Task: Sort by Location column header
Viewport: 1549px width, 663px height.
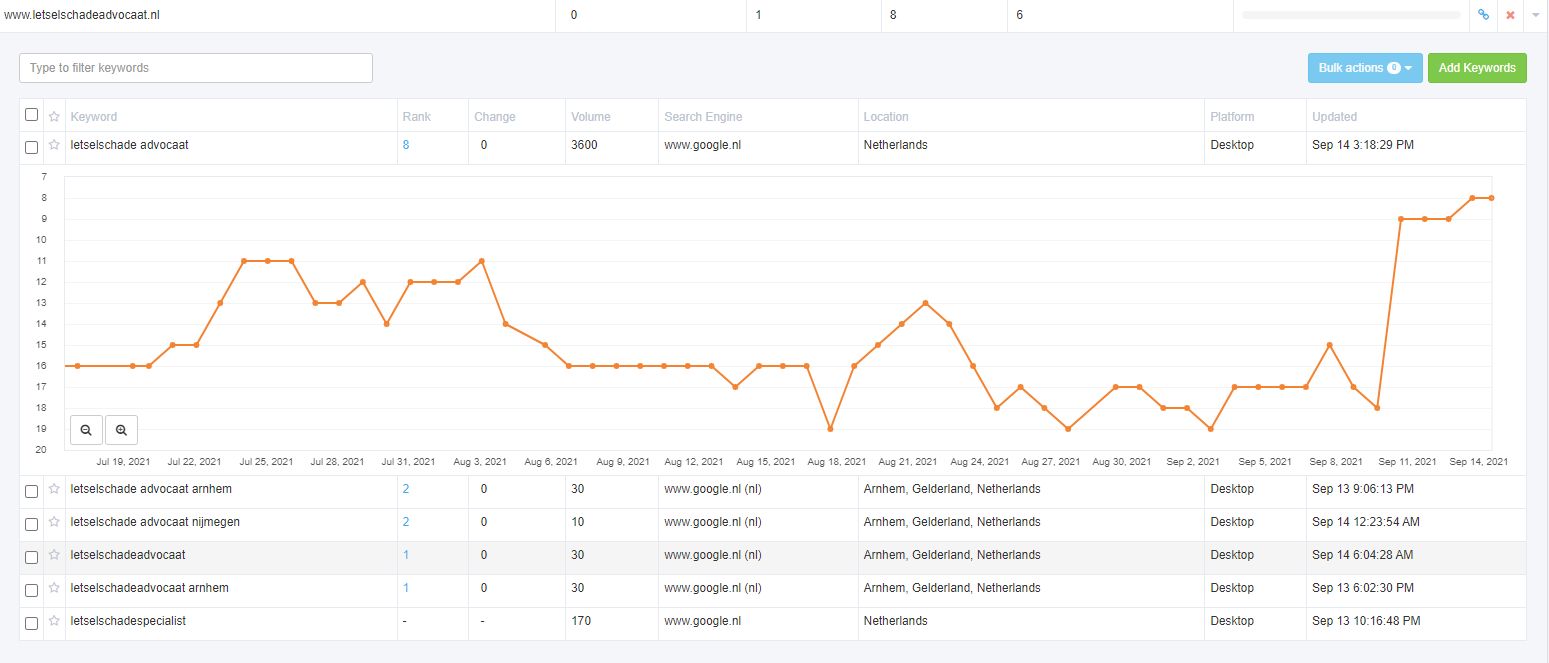Action: tap(886, 117)
